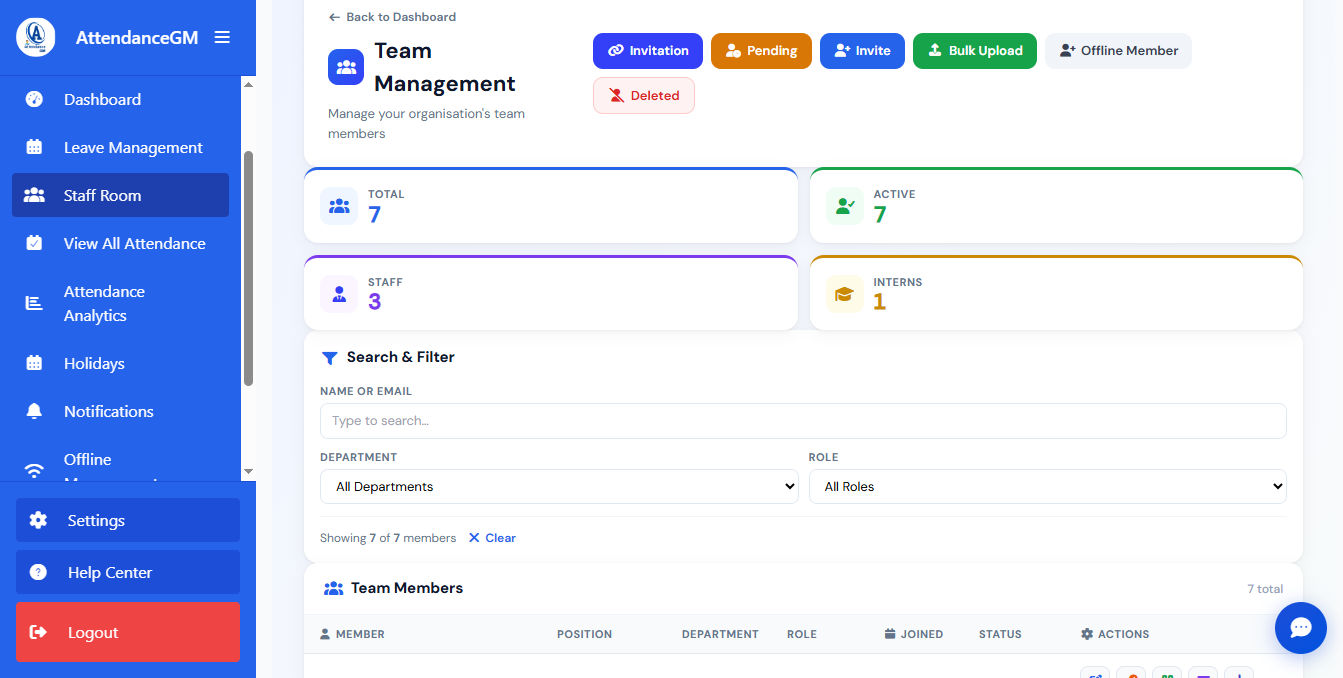This screenshot has width=1343, height=678.
Task: Click the Holidays calendar icon
Action: 34,363
